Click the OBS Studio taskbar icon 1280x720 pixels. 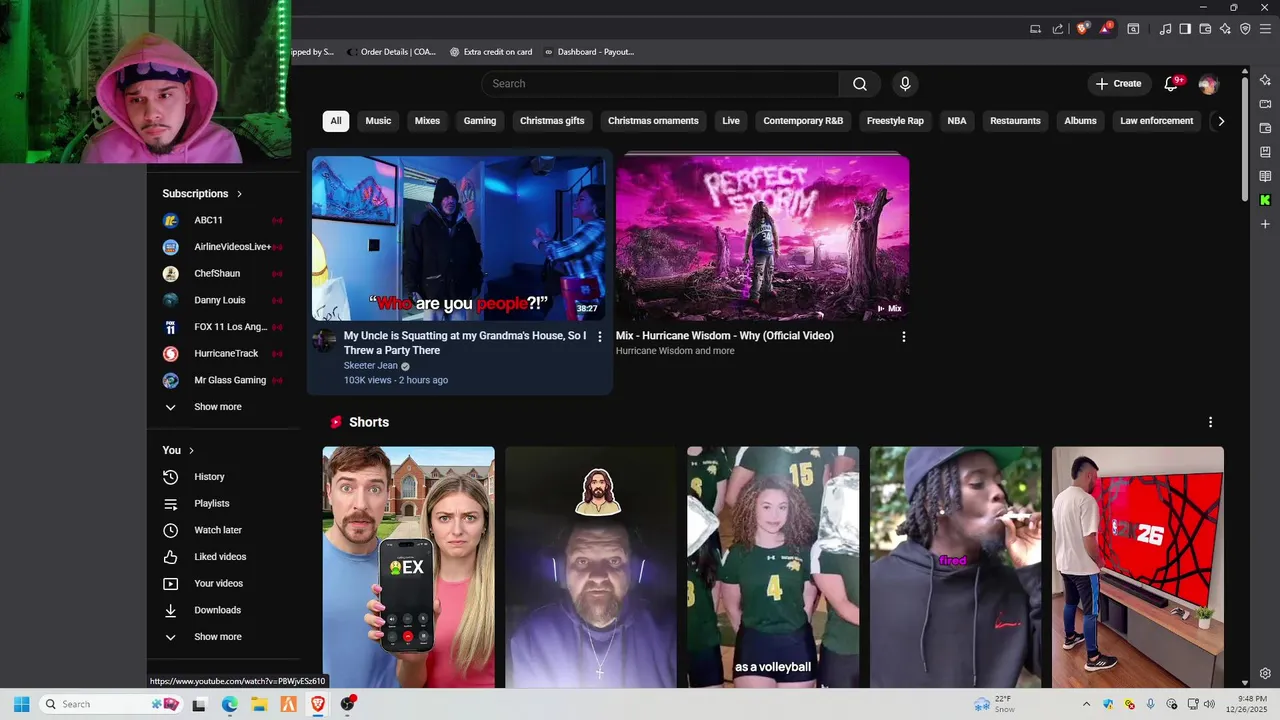[347, 704]
